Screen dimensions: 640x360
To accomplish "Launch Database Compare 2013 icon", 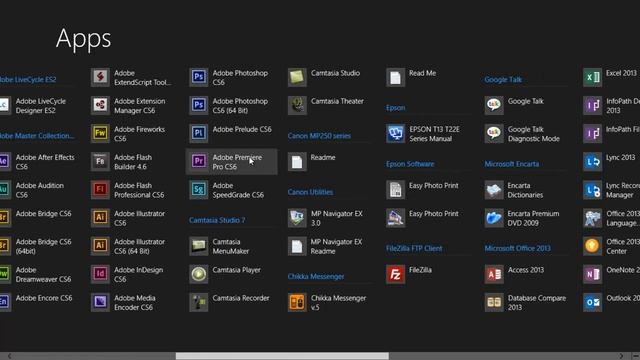I will 494,302.
